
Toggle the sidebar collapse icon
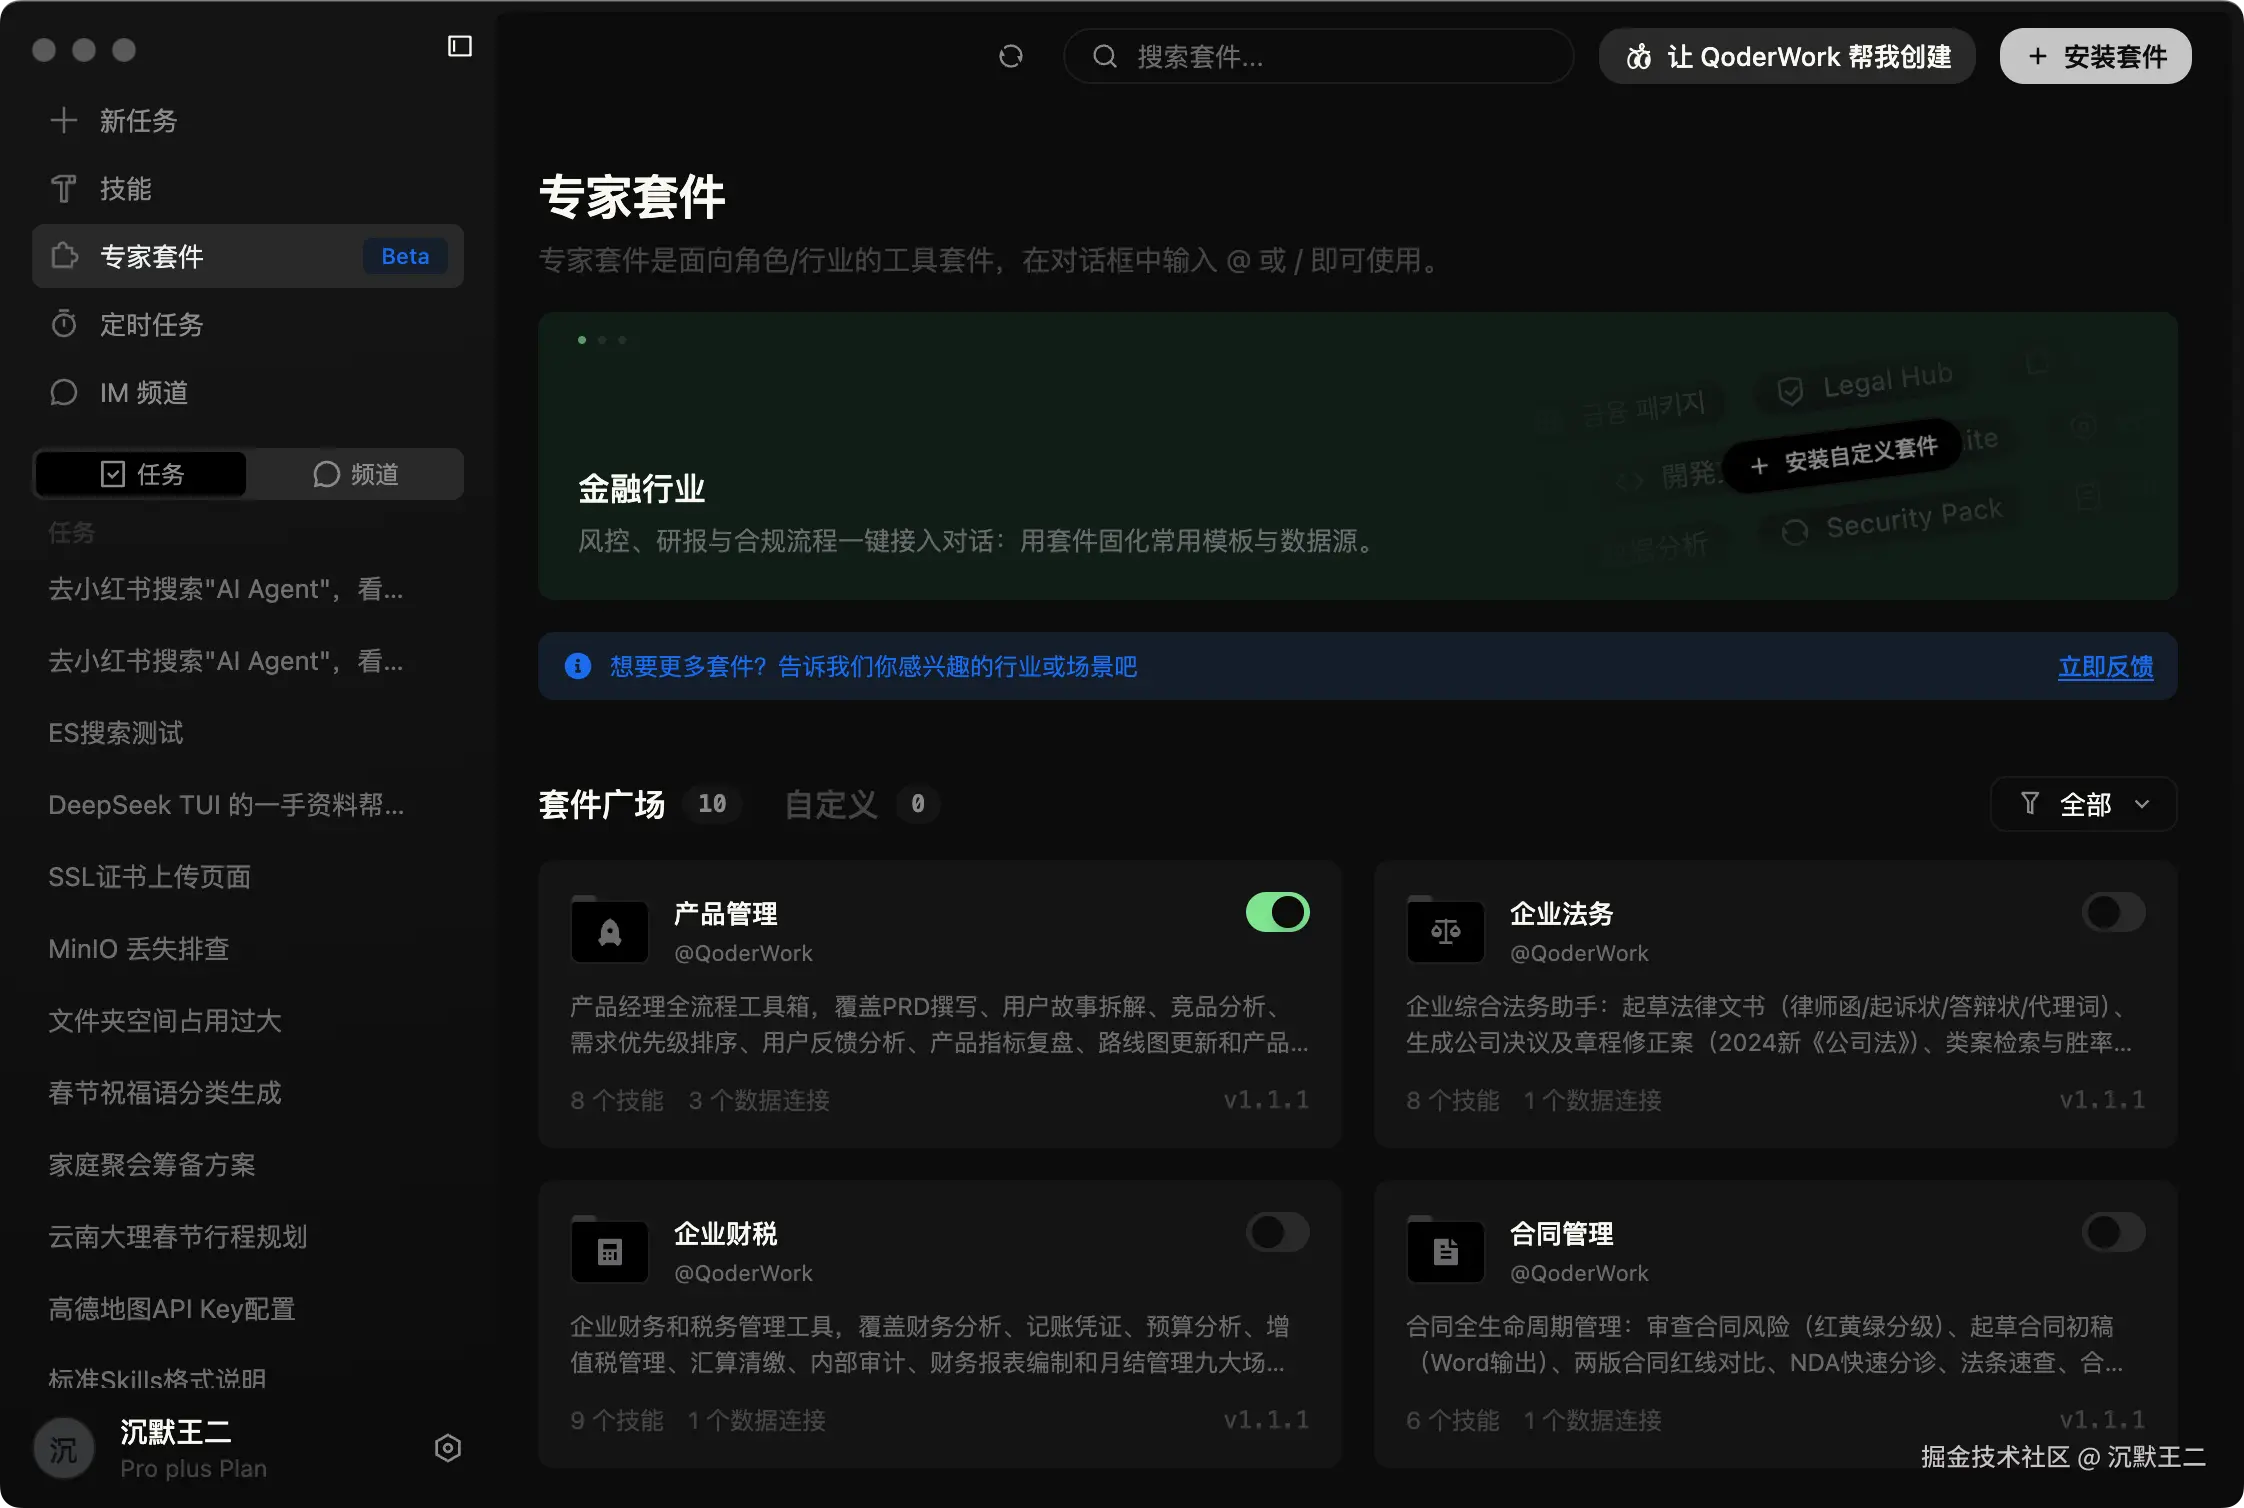[x=460, y=47]
